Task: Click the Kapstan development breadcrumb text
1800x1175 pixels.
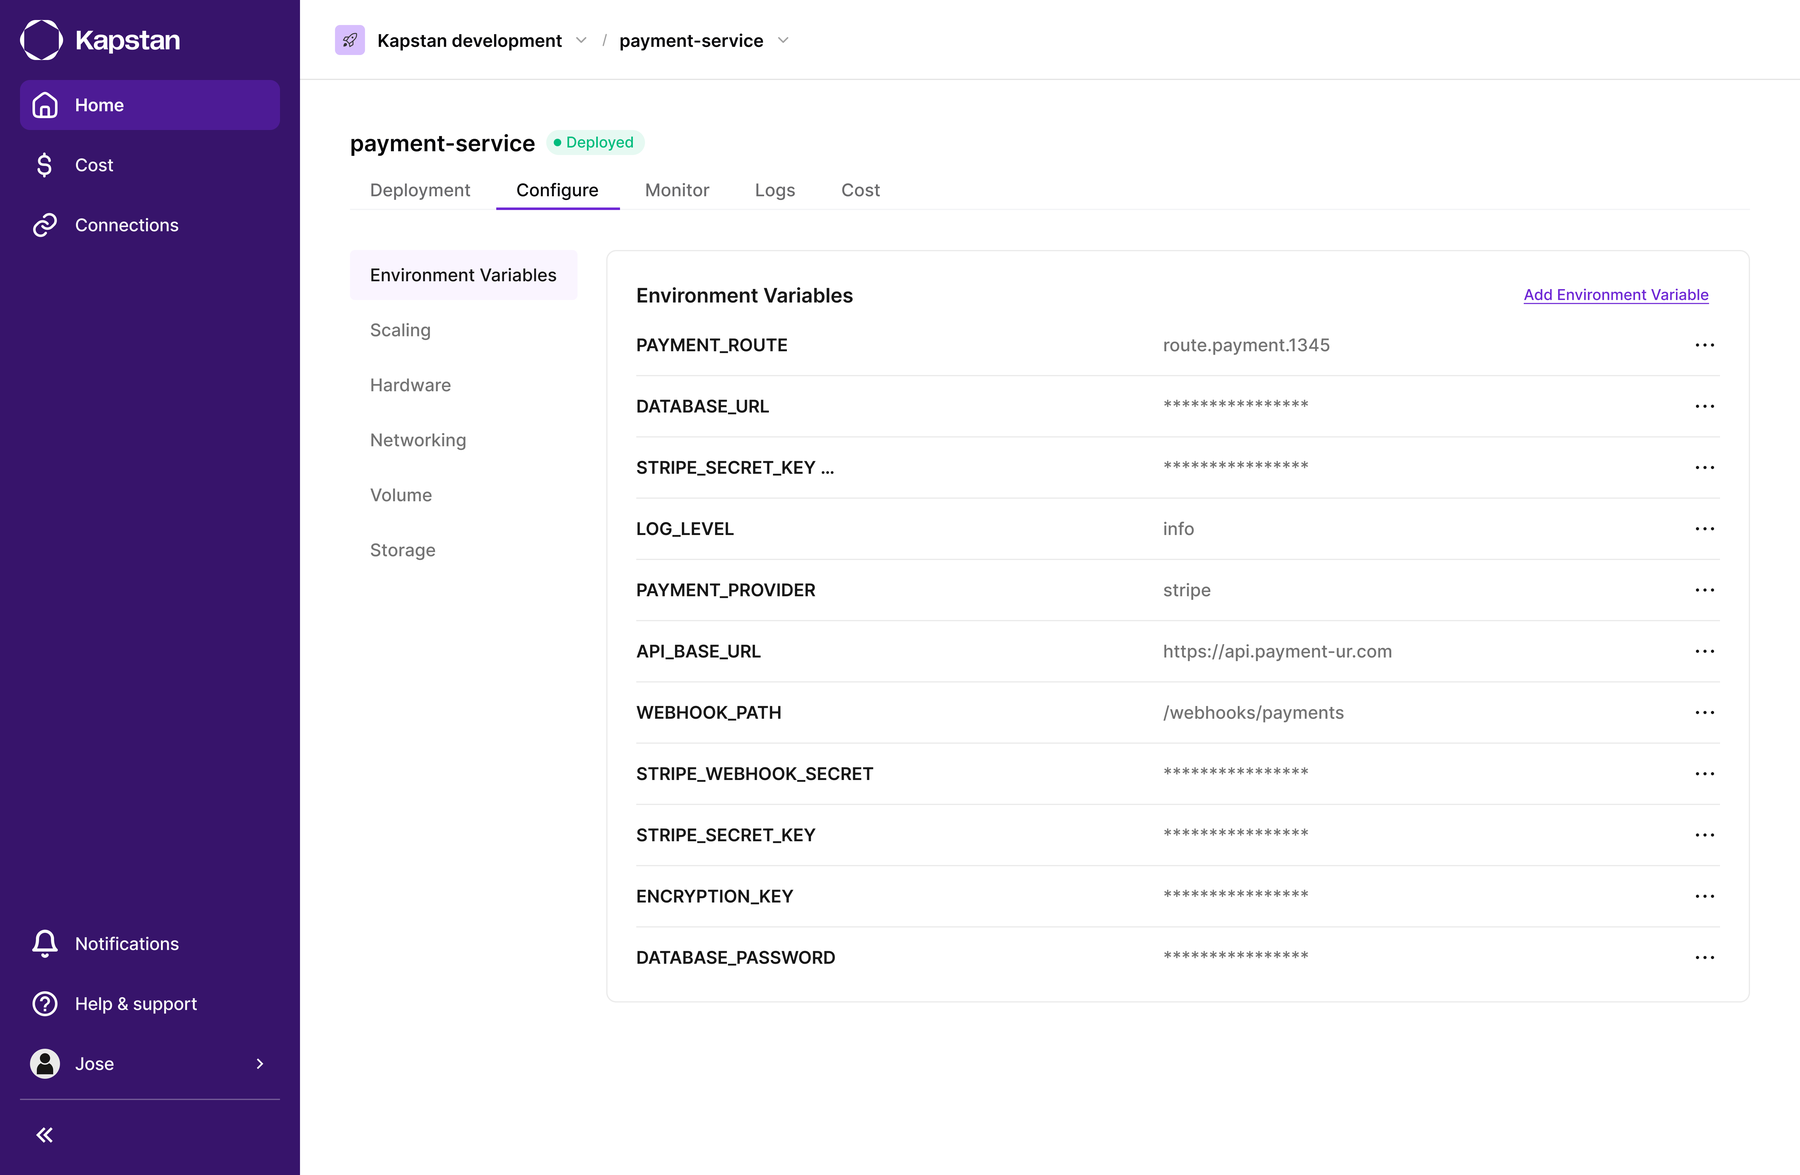Action: tap(469, 40)
